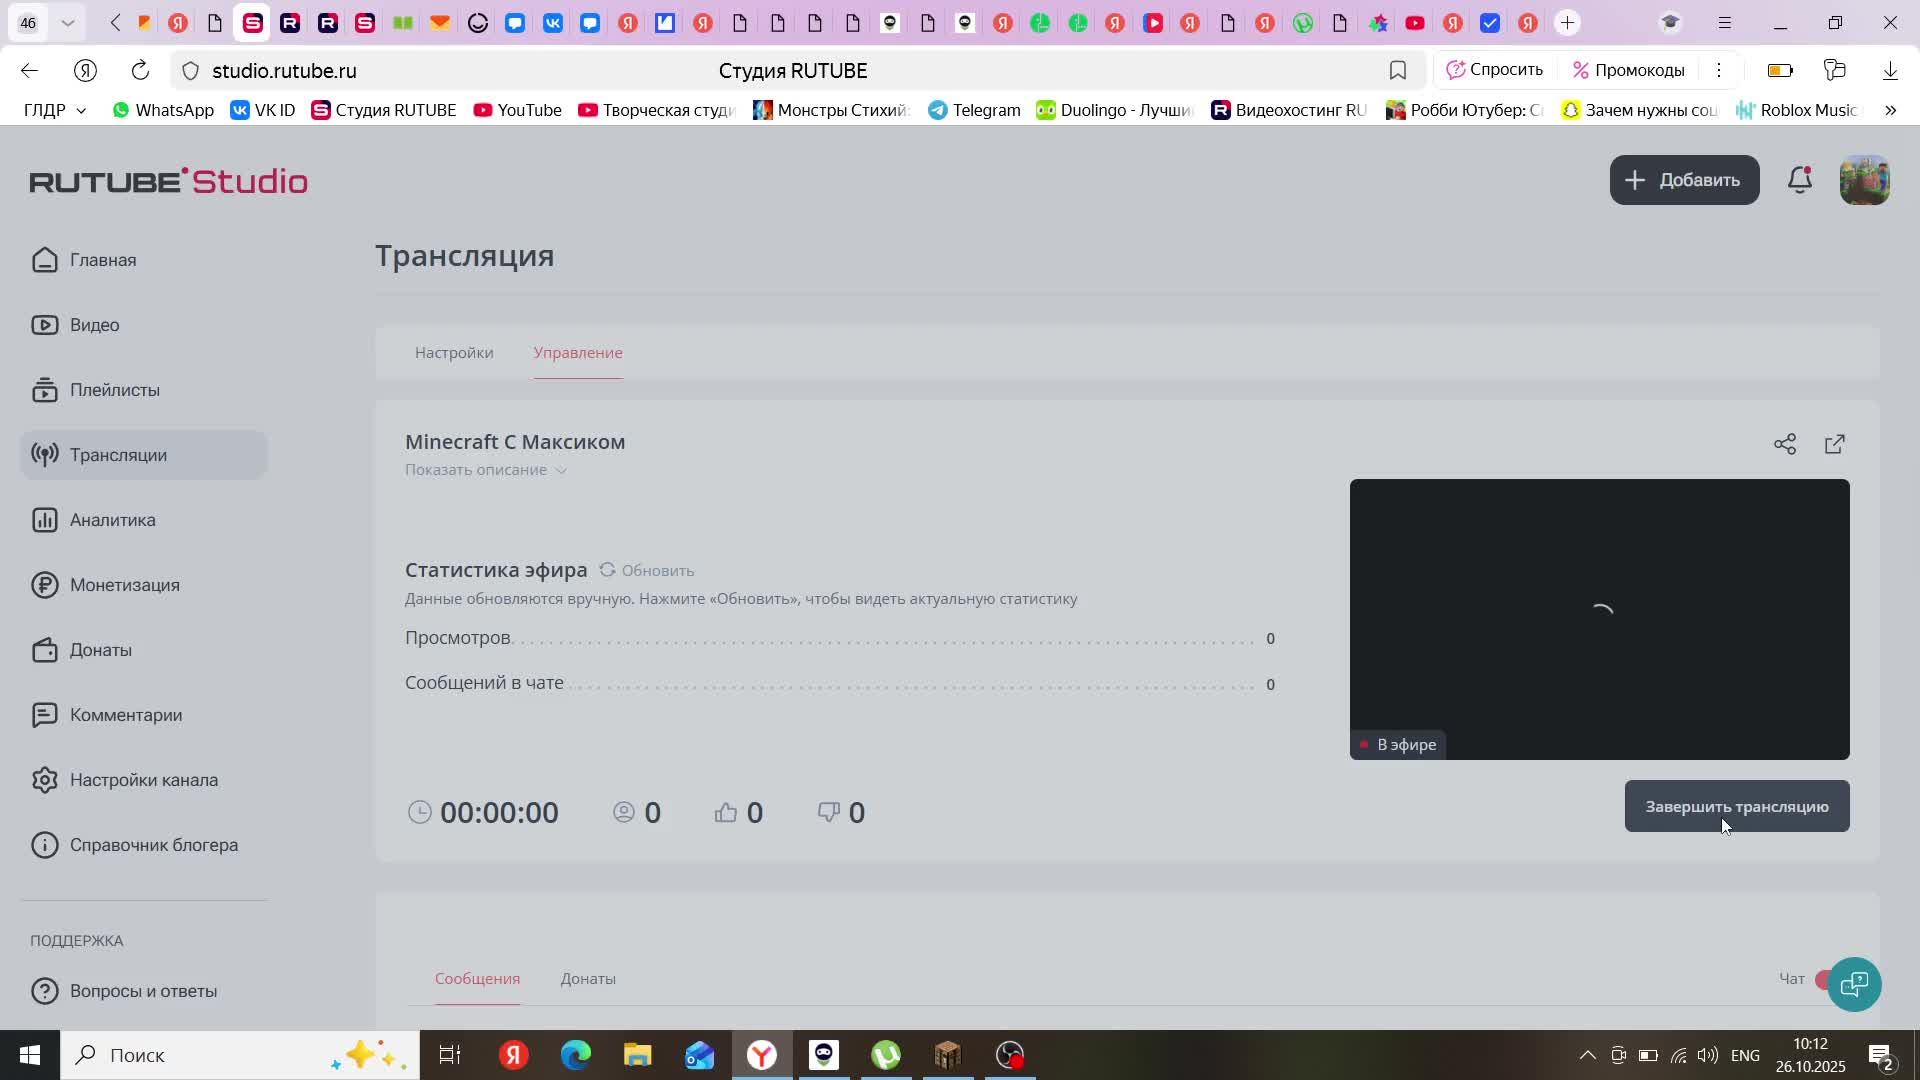Open notifications bell icon
This screenshot has width=1920, height=1080.
coord(1800,180)
